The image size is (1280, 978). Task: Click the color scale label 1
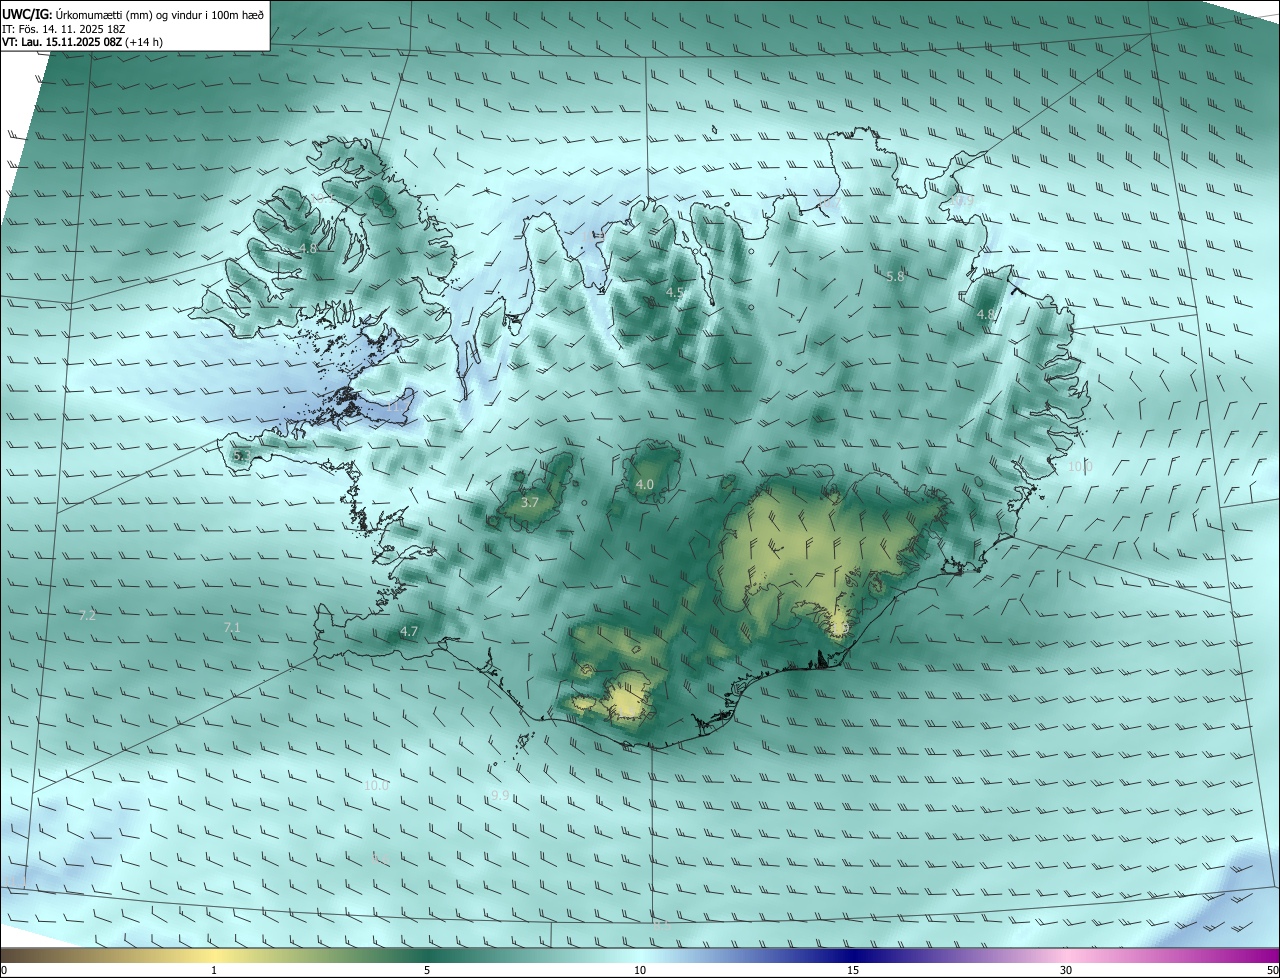point(214,970)
